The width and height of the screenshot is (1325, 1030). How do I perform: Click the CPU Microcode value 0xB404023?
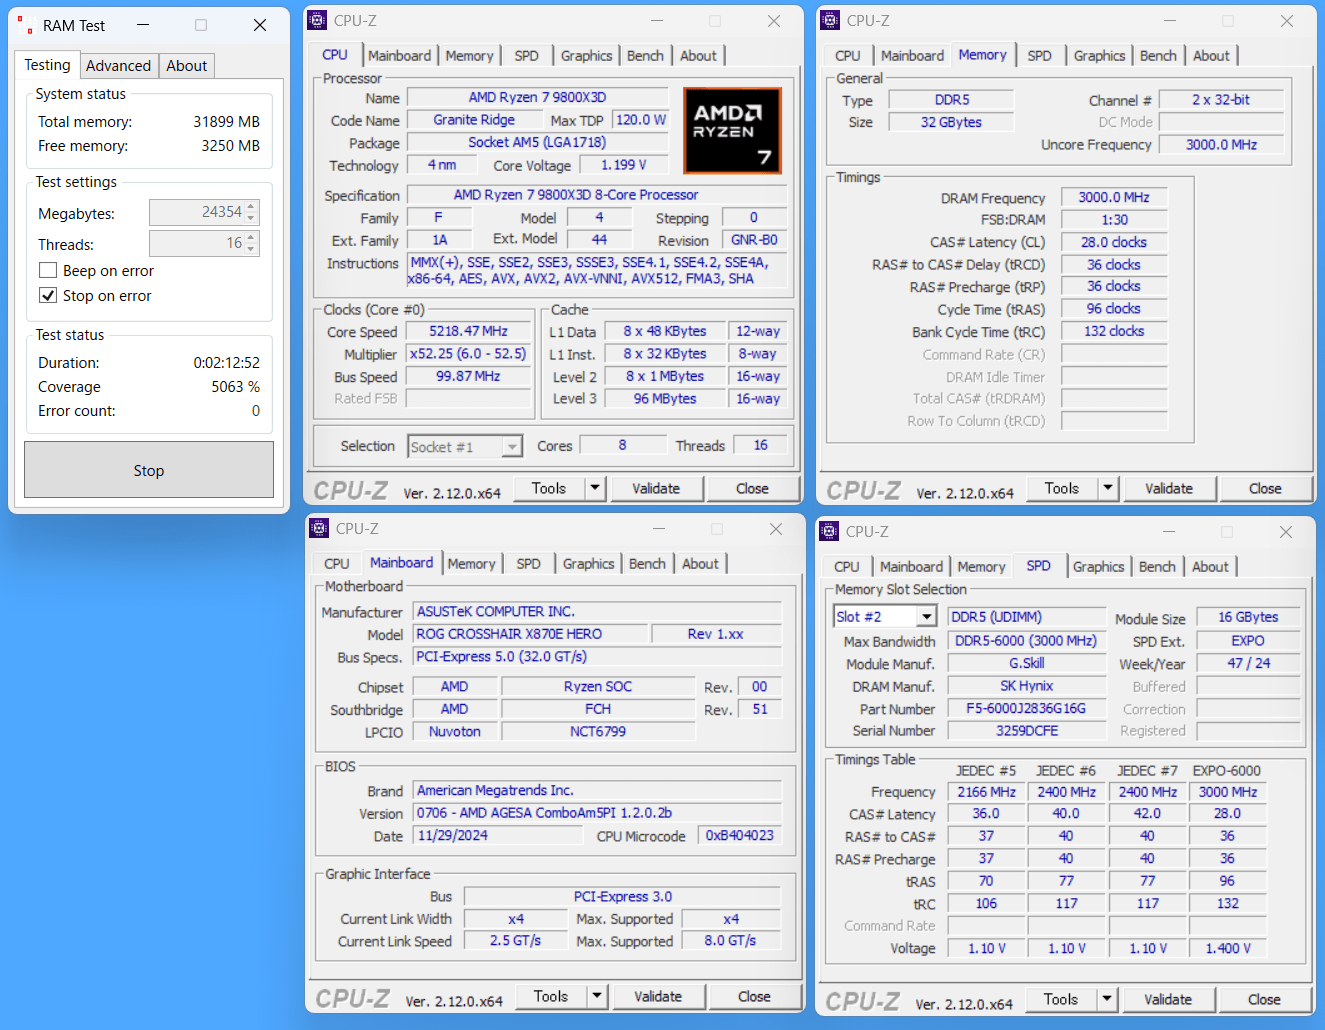tap(739, 835)
